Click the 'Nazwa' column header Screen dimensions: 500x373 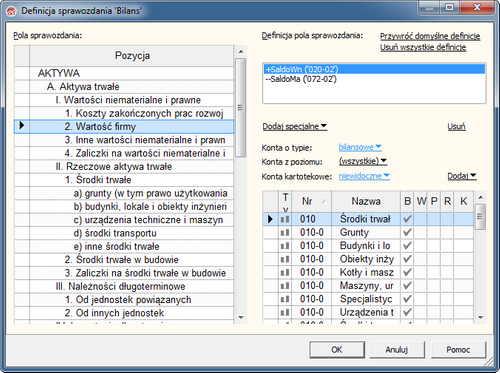point(366,201)
